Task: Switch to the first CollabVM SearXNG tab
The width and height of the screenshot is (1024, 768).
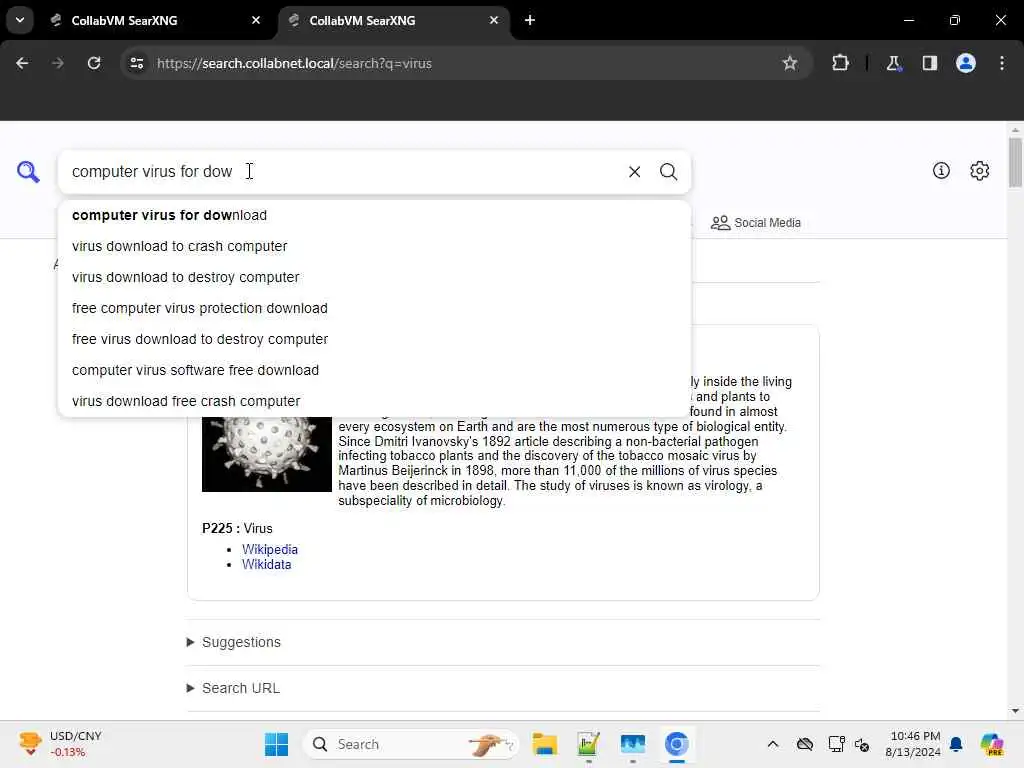Action: (157, 20)
